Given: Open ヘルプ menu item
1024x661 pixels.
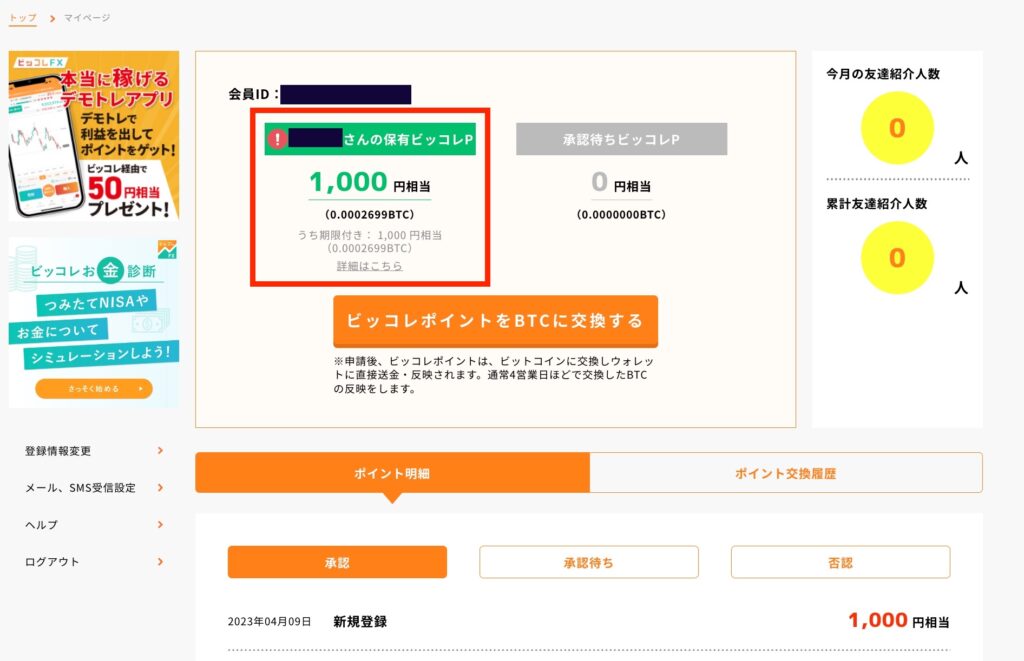Looking at the screenshot, I should coord(93,524).
